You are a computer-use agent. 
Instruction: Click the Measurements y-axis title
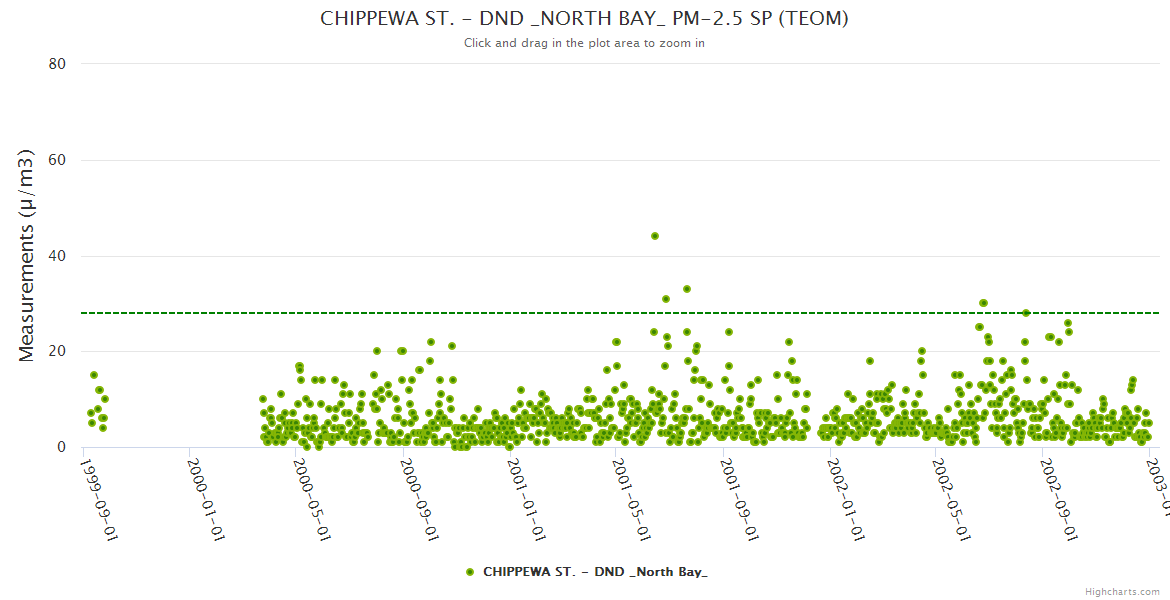coord(27,255)
